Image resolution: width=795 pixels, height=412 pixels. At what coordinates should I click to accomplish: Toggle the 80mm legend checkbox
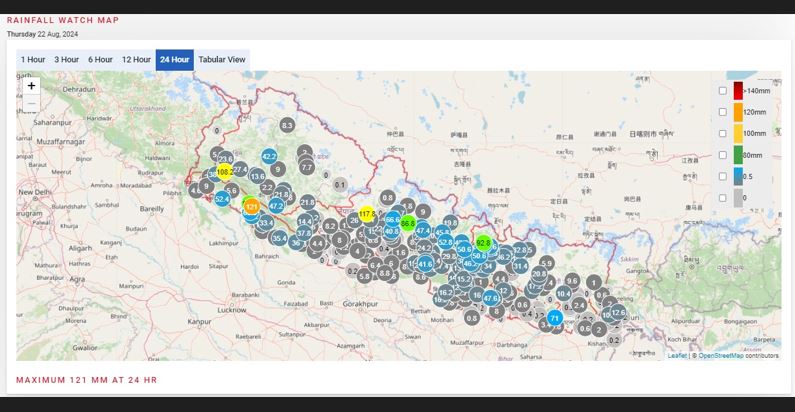[x=722, y=155]
